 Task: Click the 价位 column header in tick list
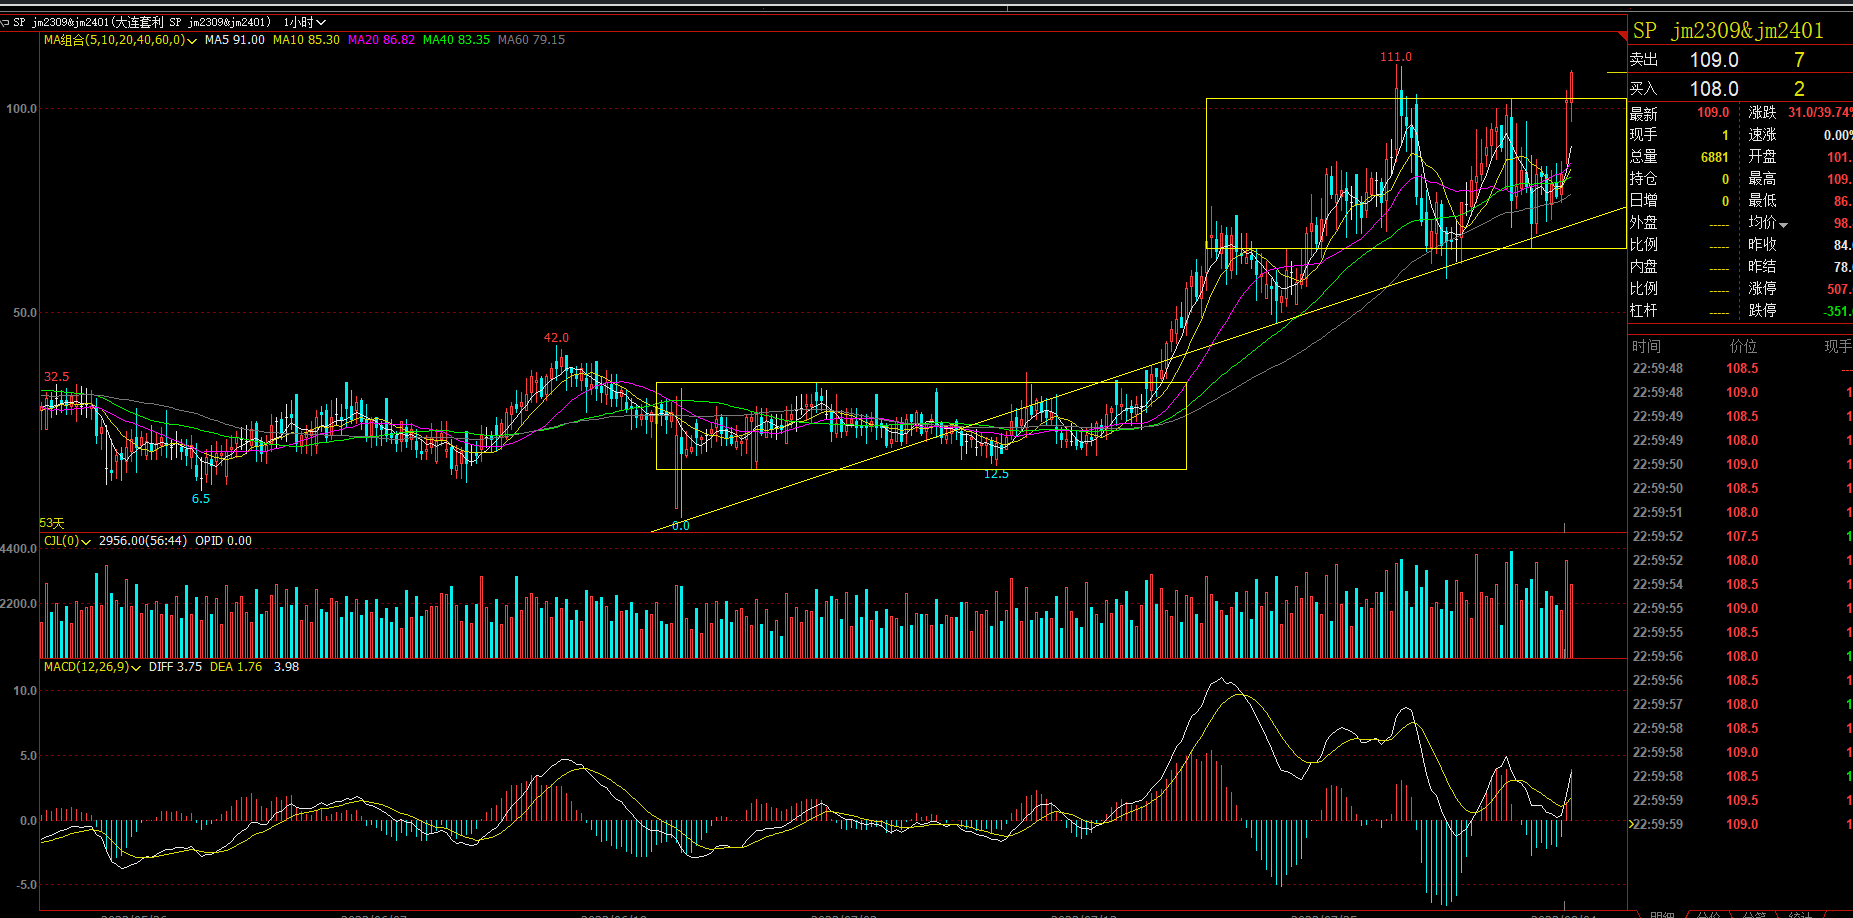tap(1743, 346)
